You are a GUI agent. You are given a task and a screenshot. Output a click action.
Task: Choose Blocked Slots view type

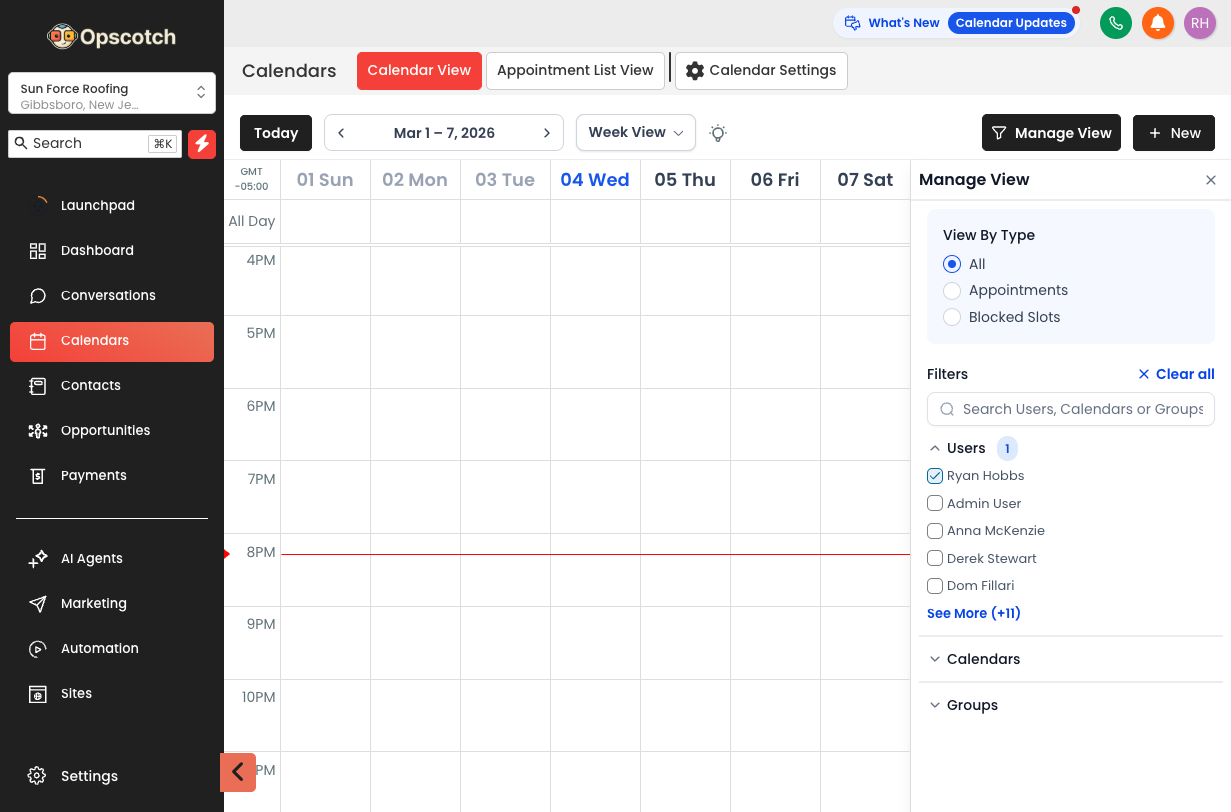[952, 317]
